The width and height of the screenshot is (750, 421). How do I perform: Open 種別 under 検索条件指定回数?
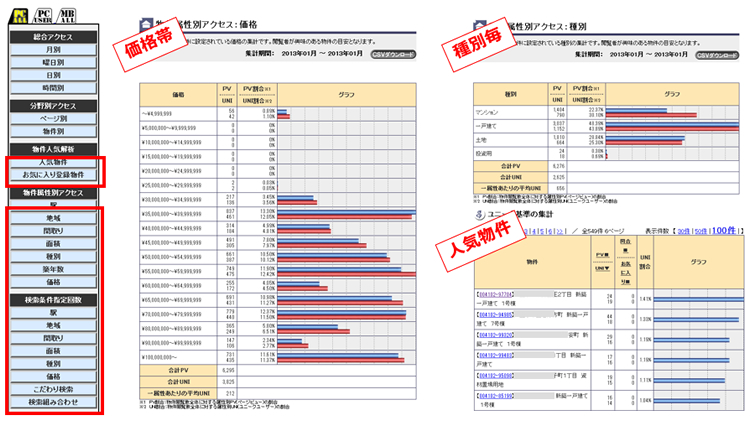53,364
